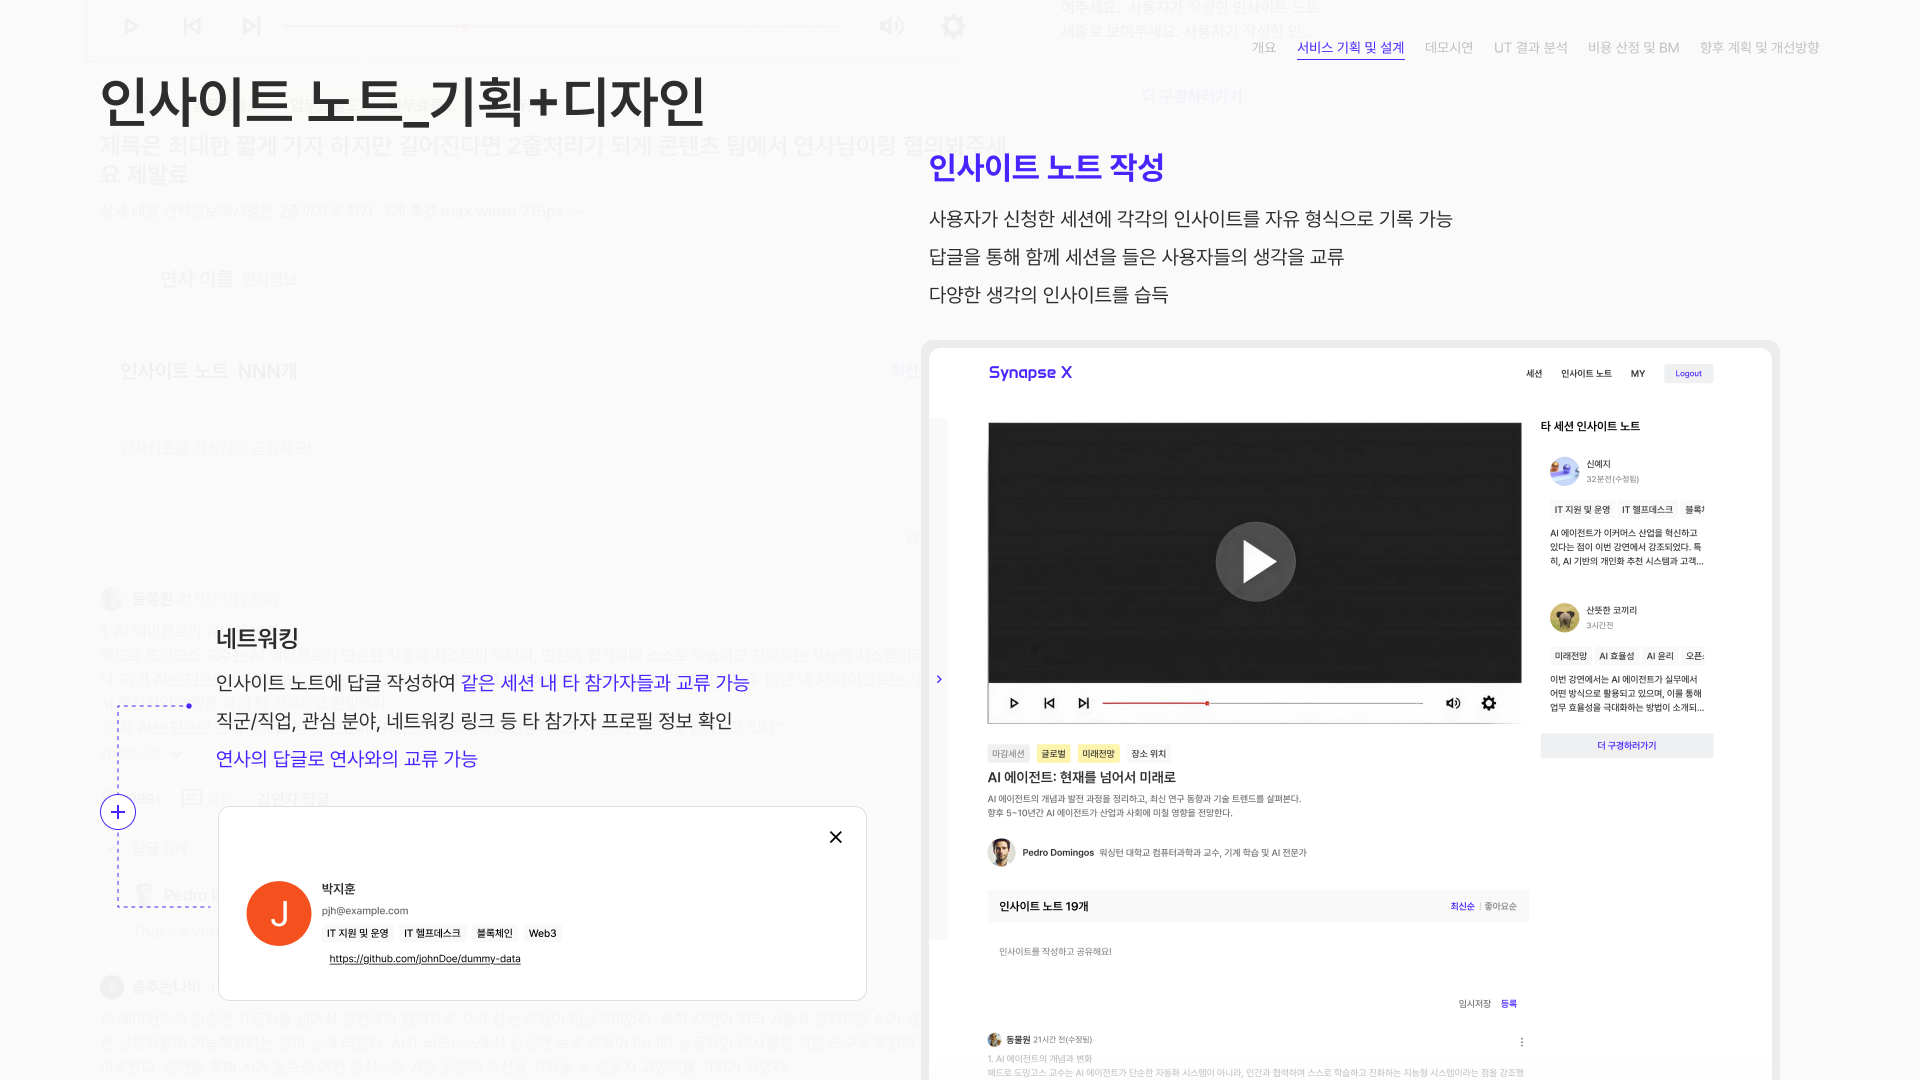This screenshot has height=1080, width=1920.
Task: Switch to the 데모시연 tab
Action: pos(1449,48)
